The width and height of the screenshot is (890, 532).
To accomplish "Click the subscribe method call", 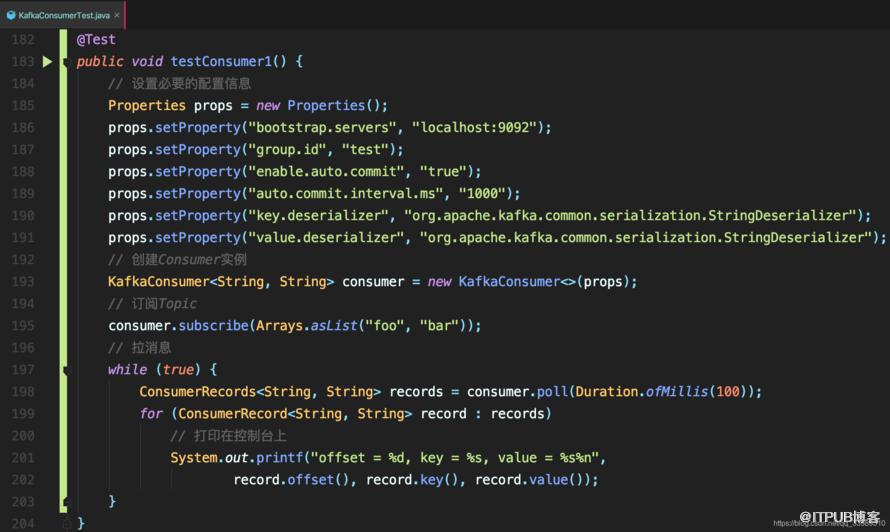I will tap(213, 326).
